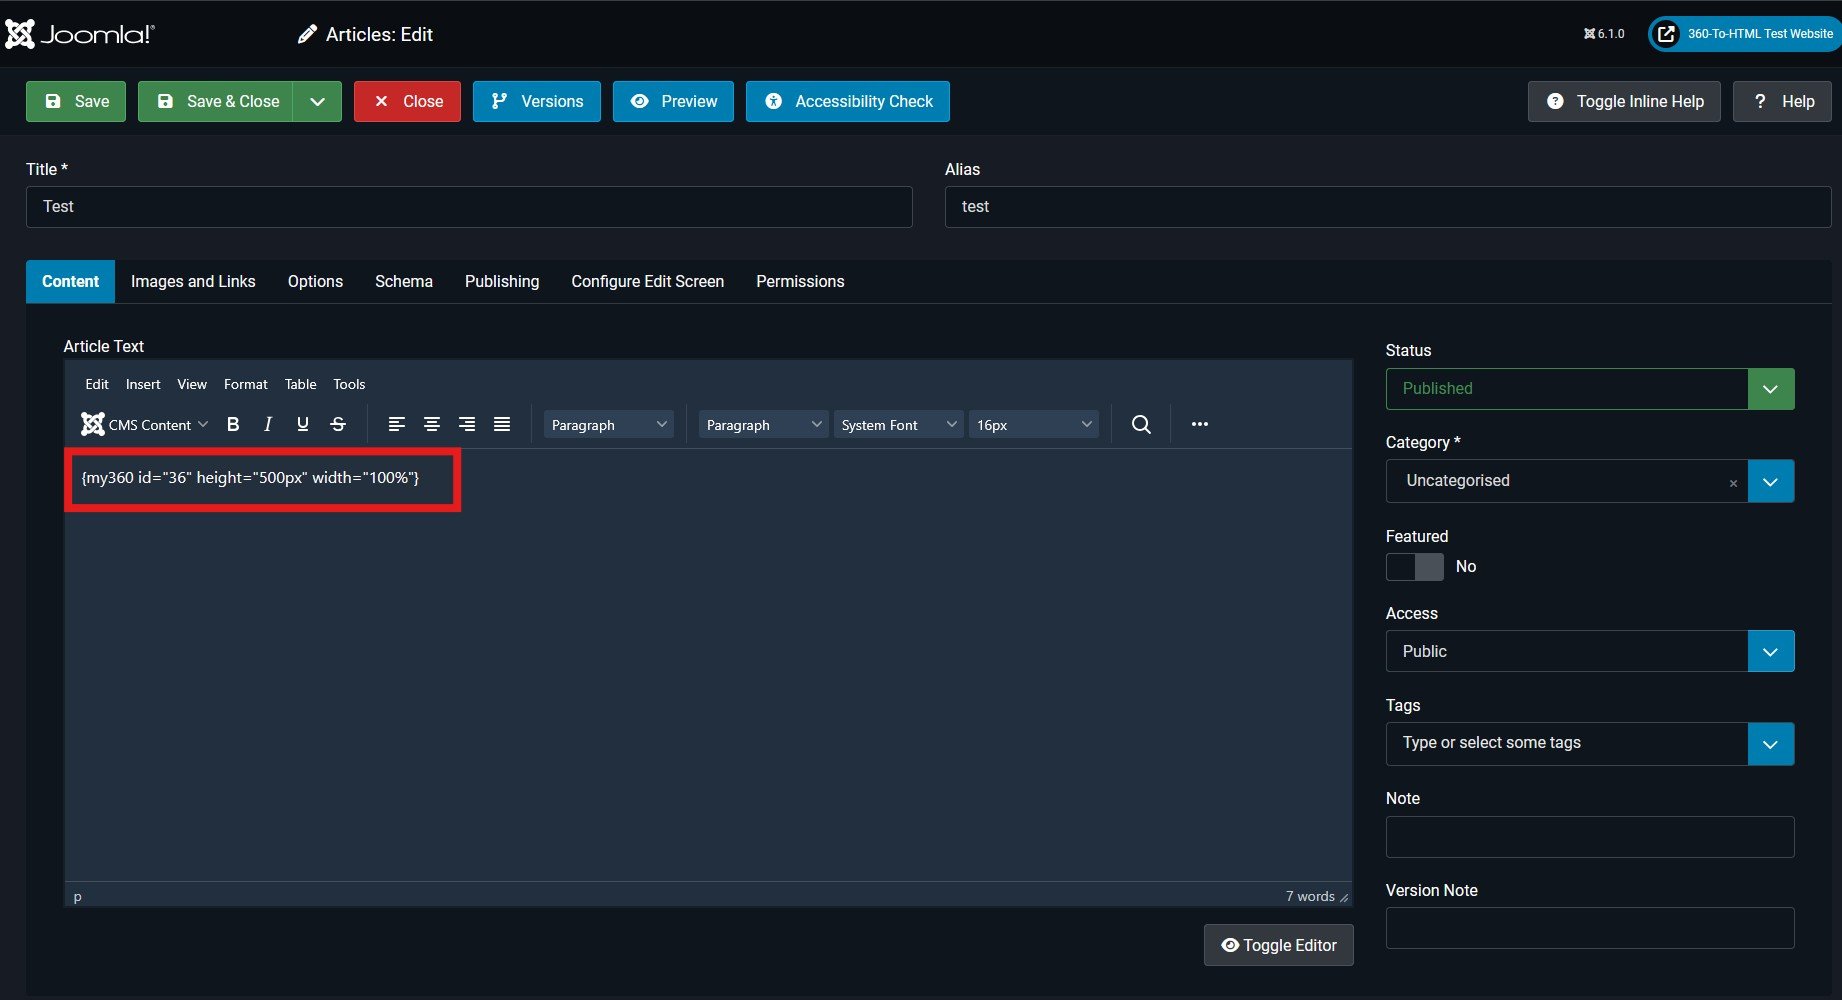Align text right in editor
This screenshot has height=1000, width=1842.
467,424
